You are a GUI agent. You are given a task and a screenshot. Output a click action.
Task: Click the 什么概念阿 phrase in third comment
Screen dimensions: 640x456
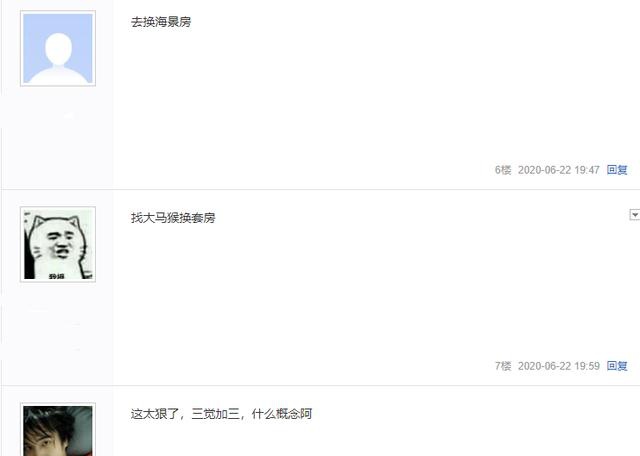[282, 414]
